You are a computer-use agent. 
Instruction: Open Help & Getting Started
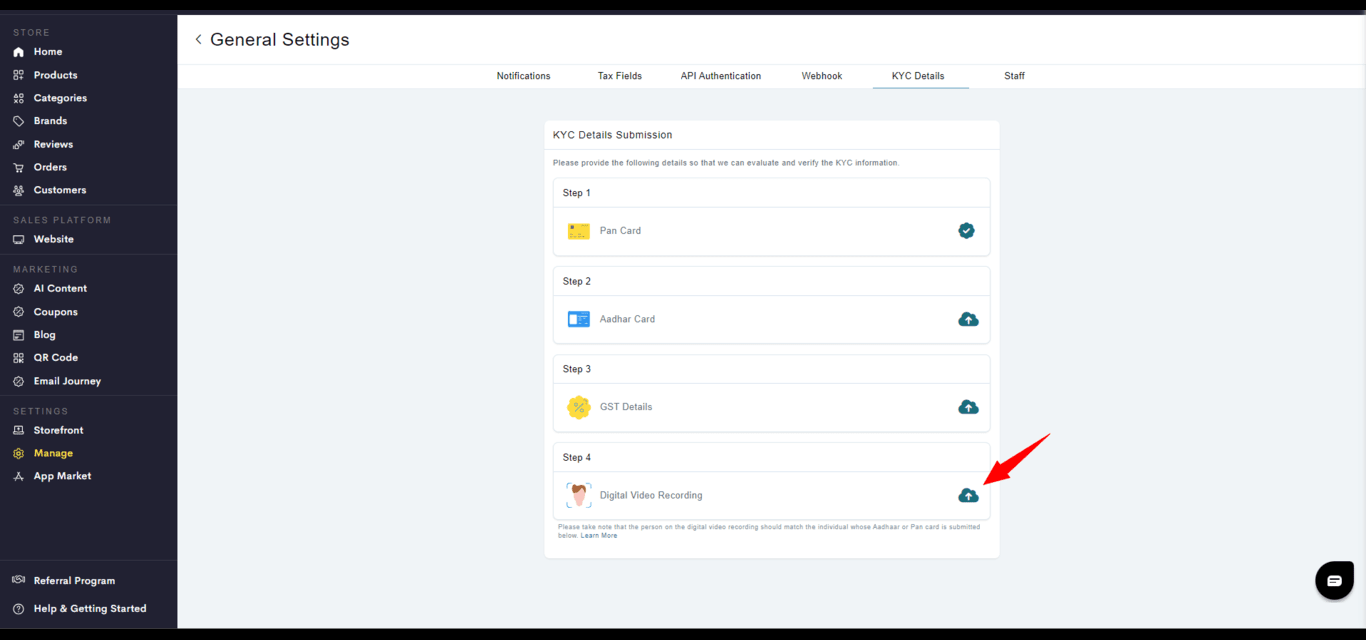[89, 609]
